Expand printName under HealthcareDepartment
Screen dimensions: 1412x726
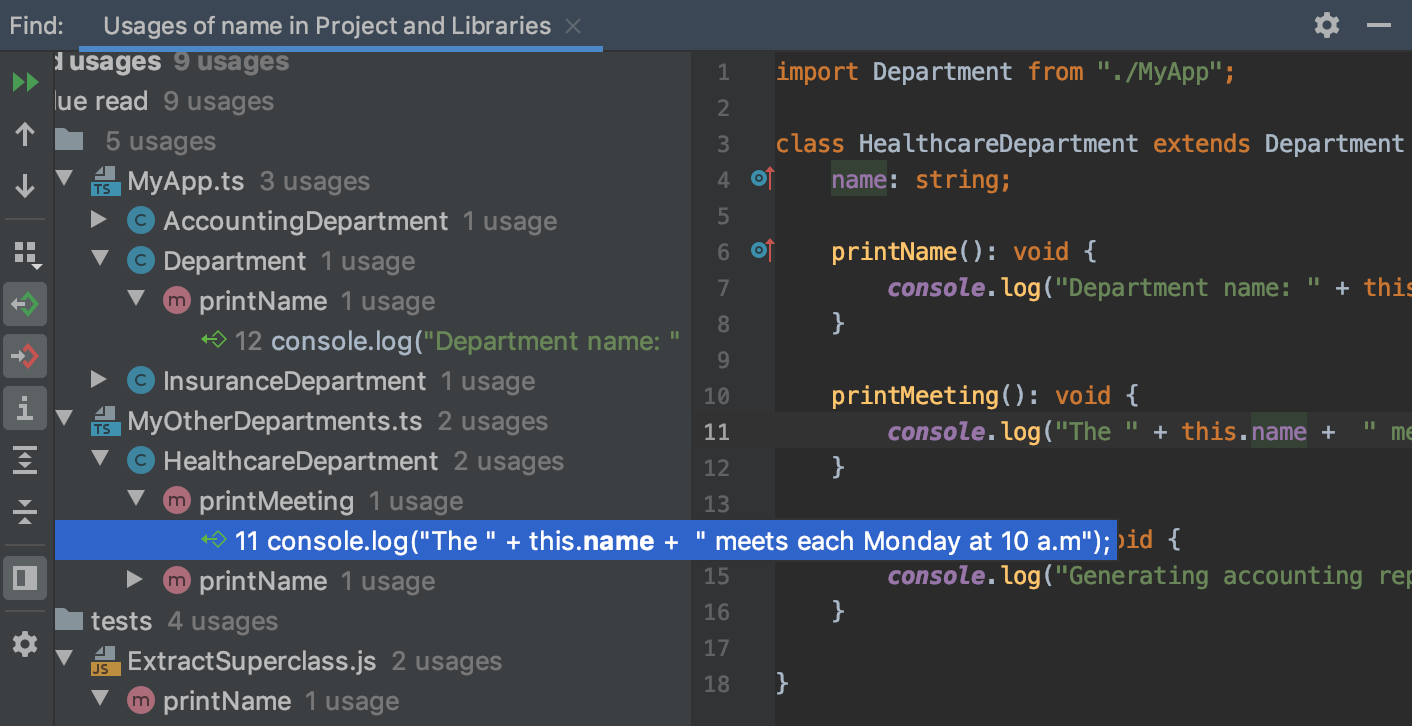tap(134, 580)
